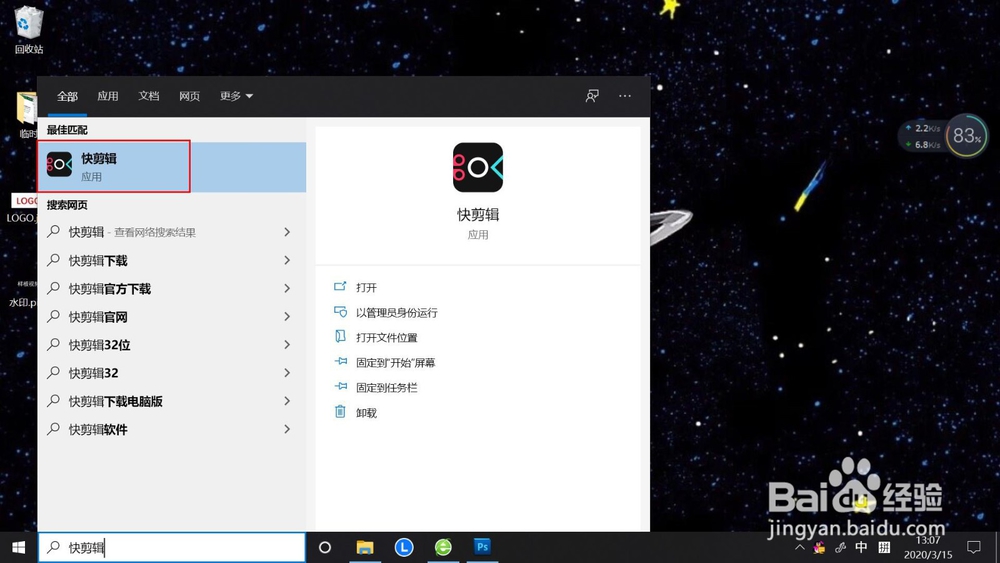Choose 固定到"开始"屏幕

395,362
